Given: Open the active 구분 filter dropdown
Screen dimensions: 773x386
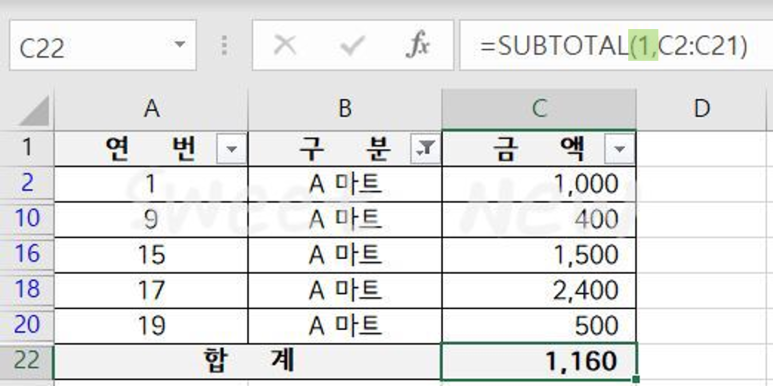Looking at the screenshot, I should (425, 148).
